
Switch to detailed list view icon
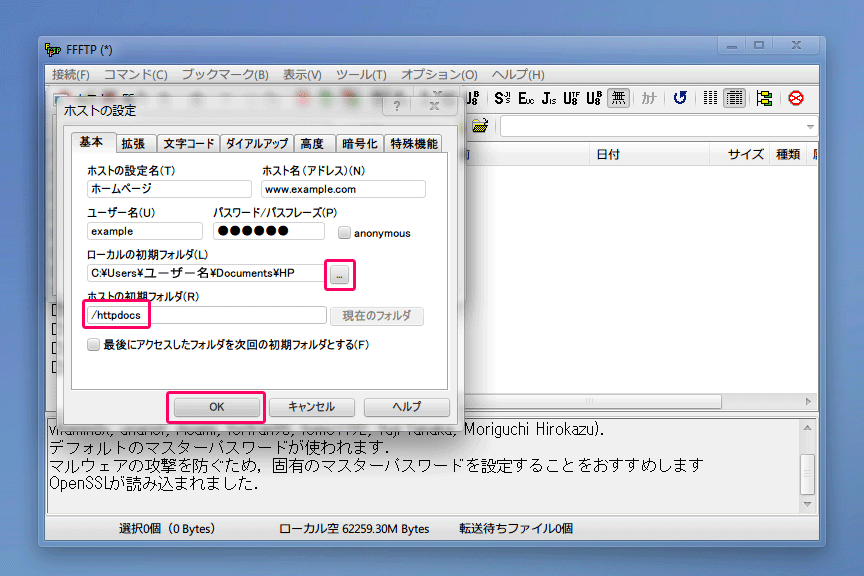735,98
